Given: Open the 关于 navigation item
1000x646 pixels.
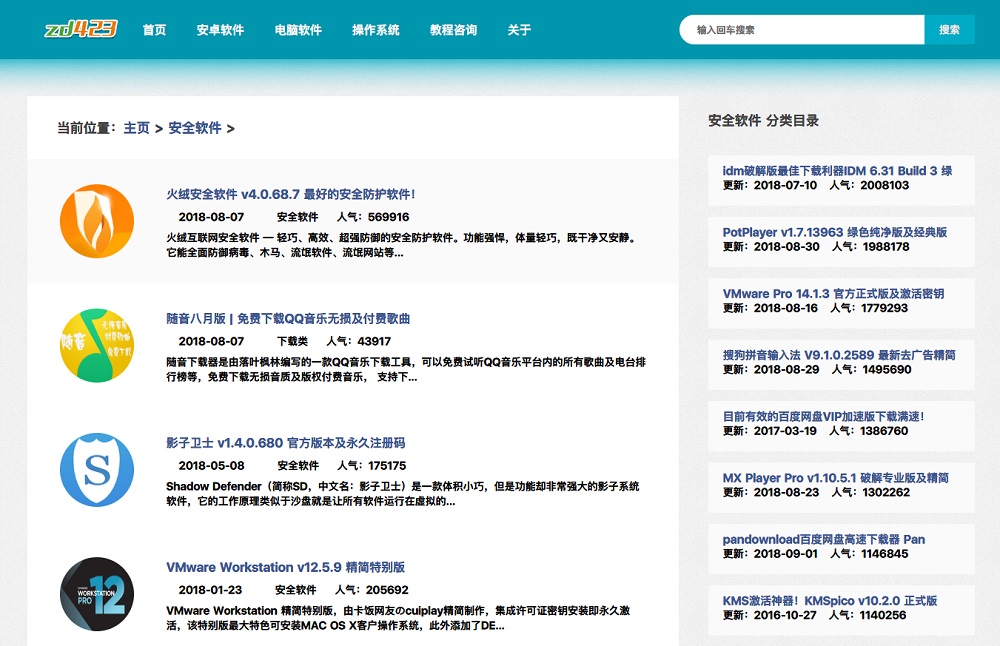Looking at the screenshot, I should pyautogui.click(x=519, y=30).
